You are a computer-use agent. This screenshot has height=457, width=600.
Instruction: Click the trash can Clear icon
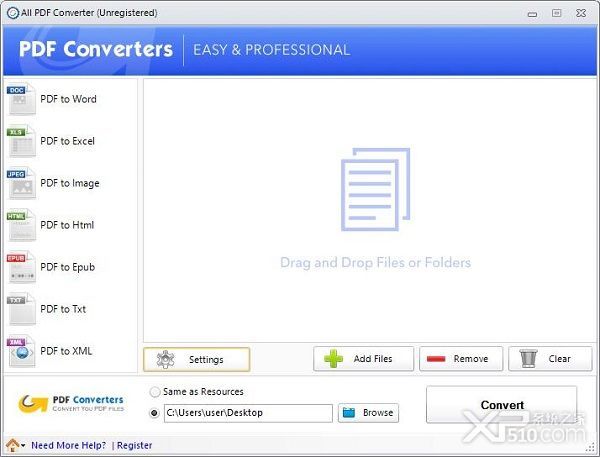click(528, 359)
